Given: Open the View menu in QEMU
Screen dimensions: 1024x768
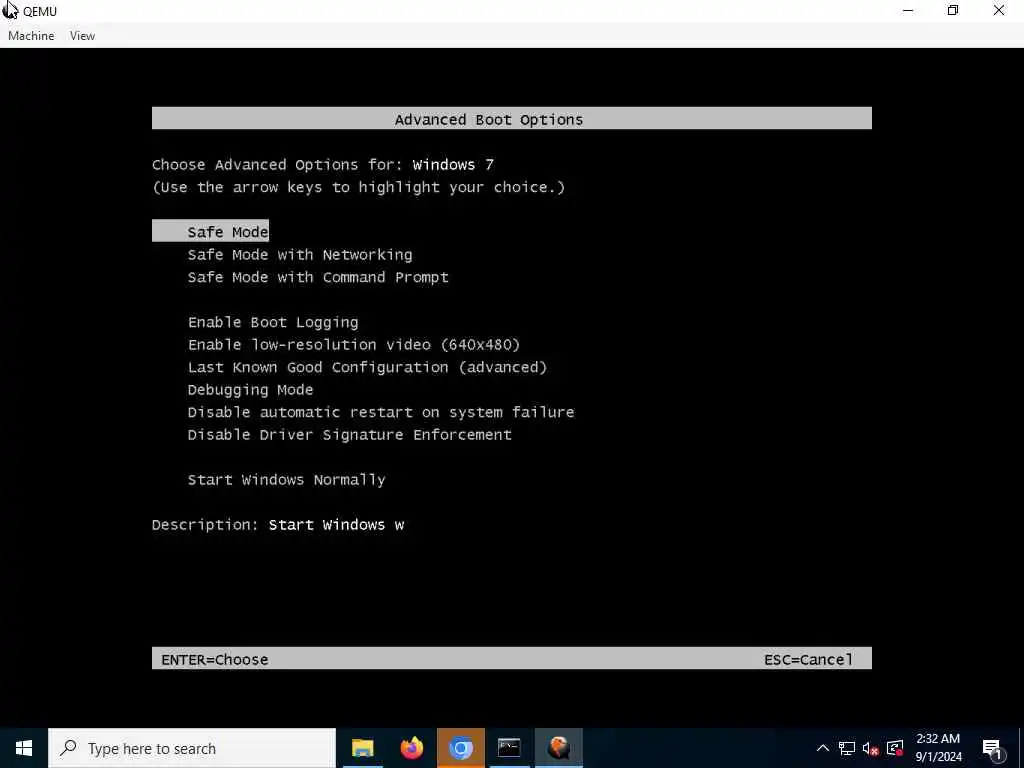Looking at the screenshot, I should pyautogui.click(x=82, y=36).
